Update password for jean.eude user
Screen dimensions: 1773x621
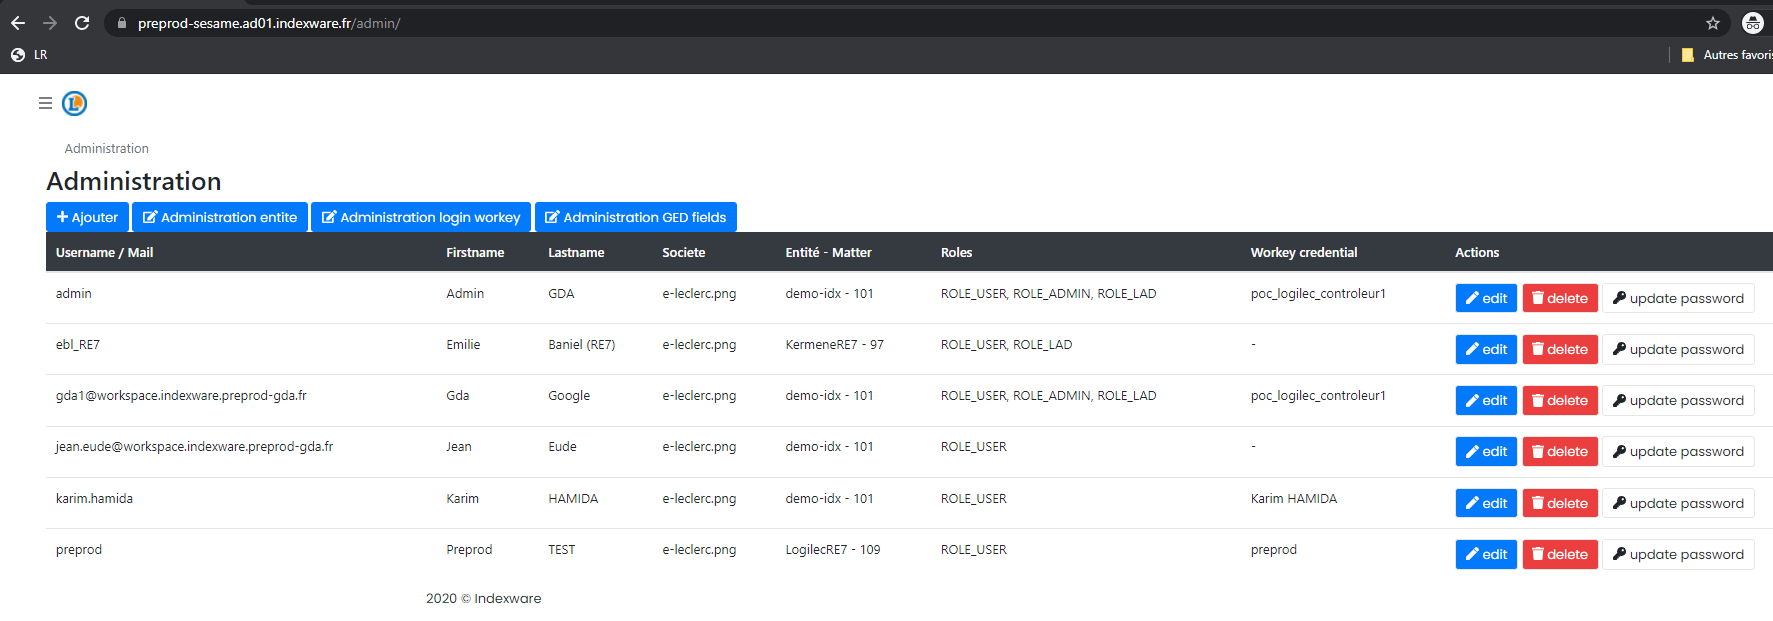[x=1678, y=451]
